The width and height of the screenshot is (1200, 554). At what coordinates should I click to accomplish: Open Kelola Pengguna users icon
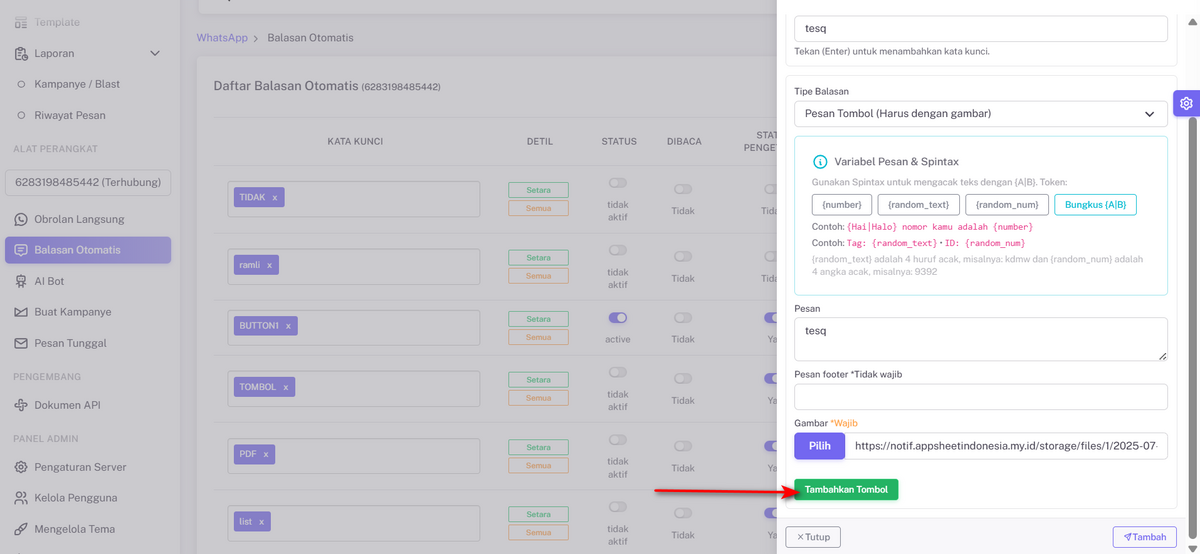21,498
